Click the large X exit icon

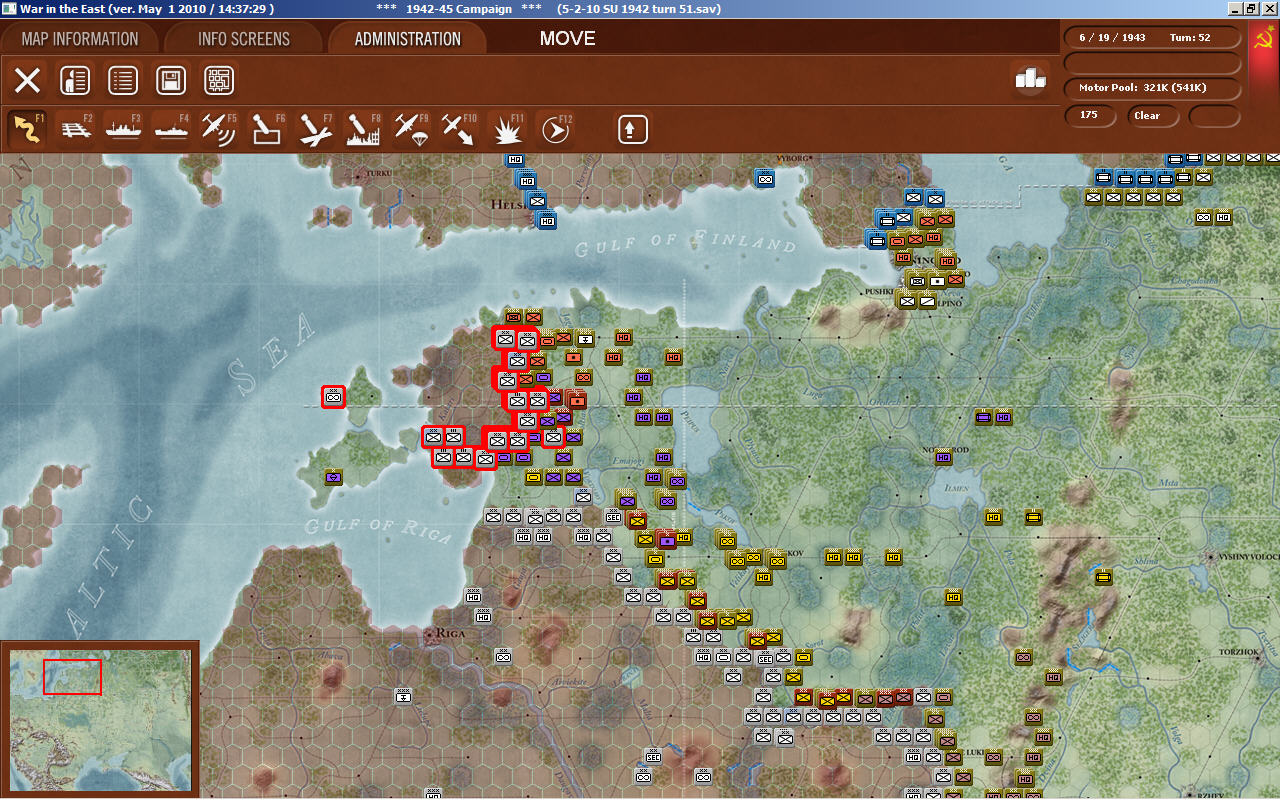coord(27,80)
